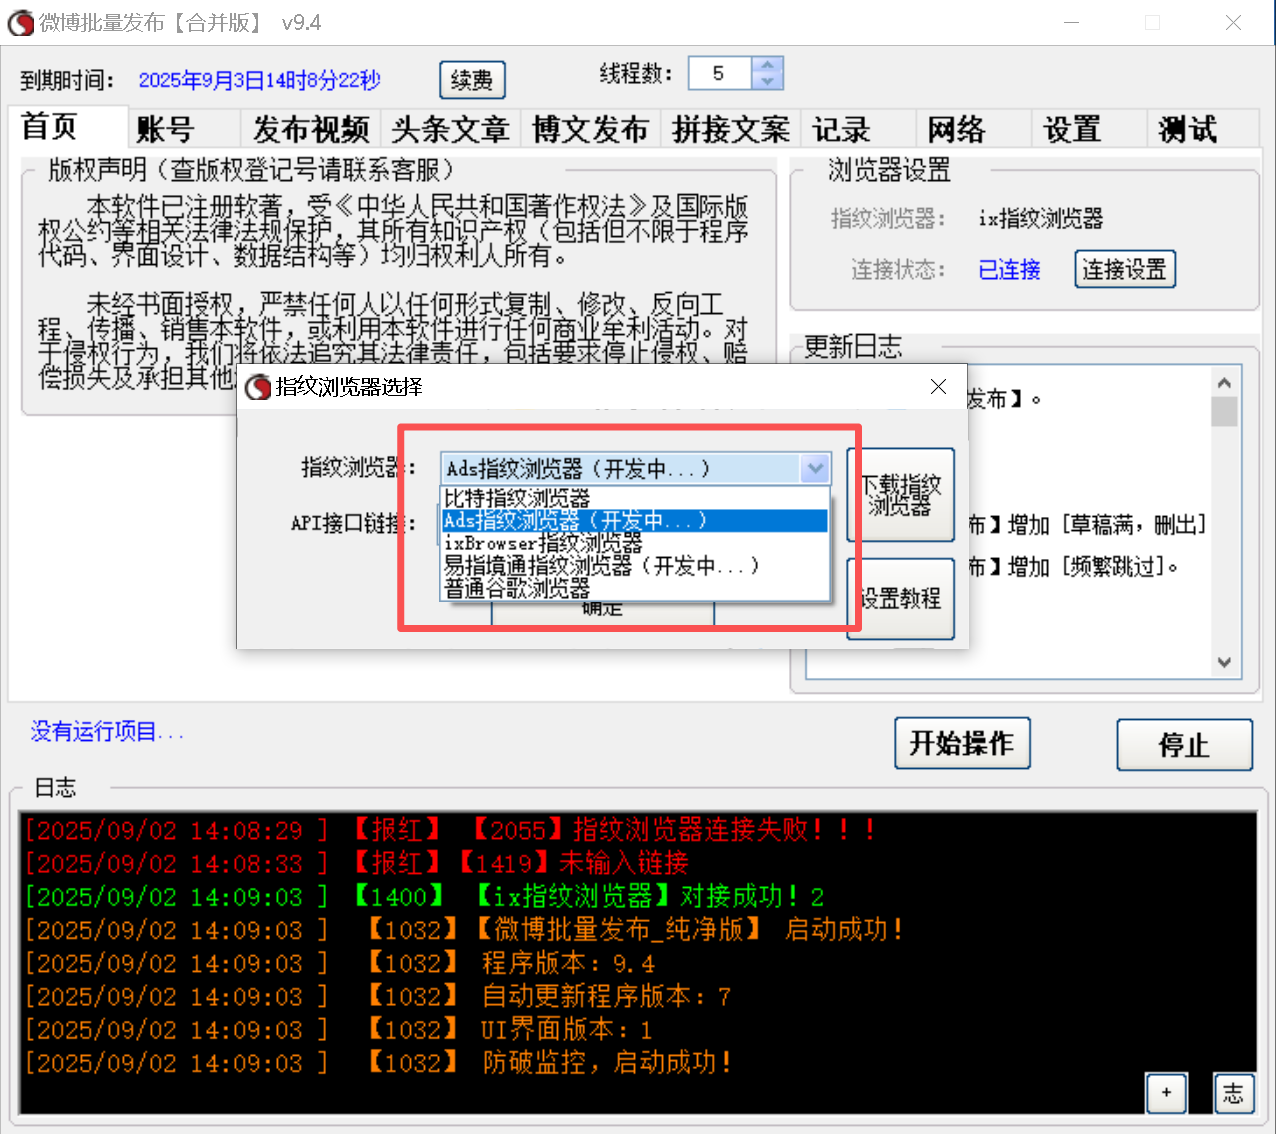1276x1134 pixels.
Task: Click the "+" icon below the log panel
Action: [x=1166, y=1093]
